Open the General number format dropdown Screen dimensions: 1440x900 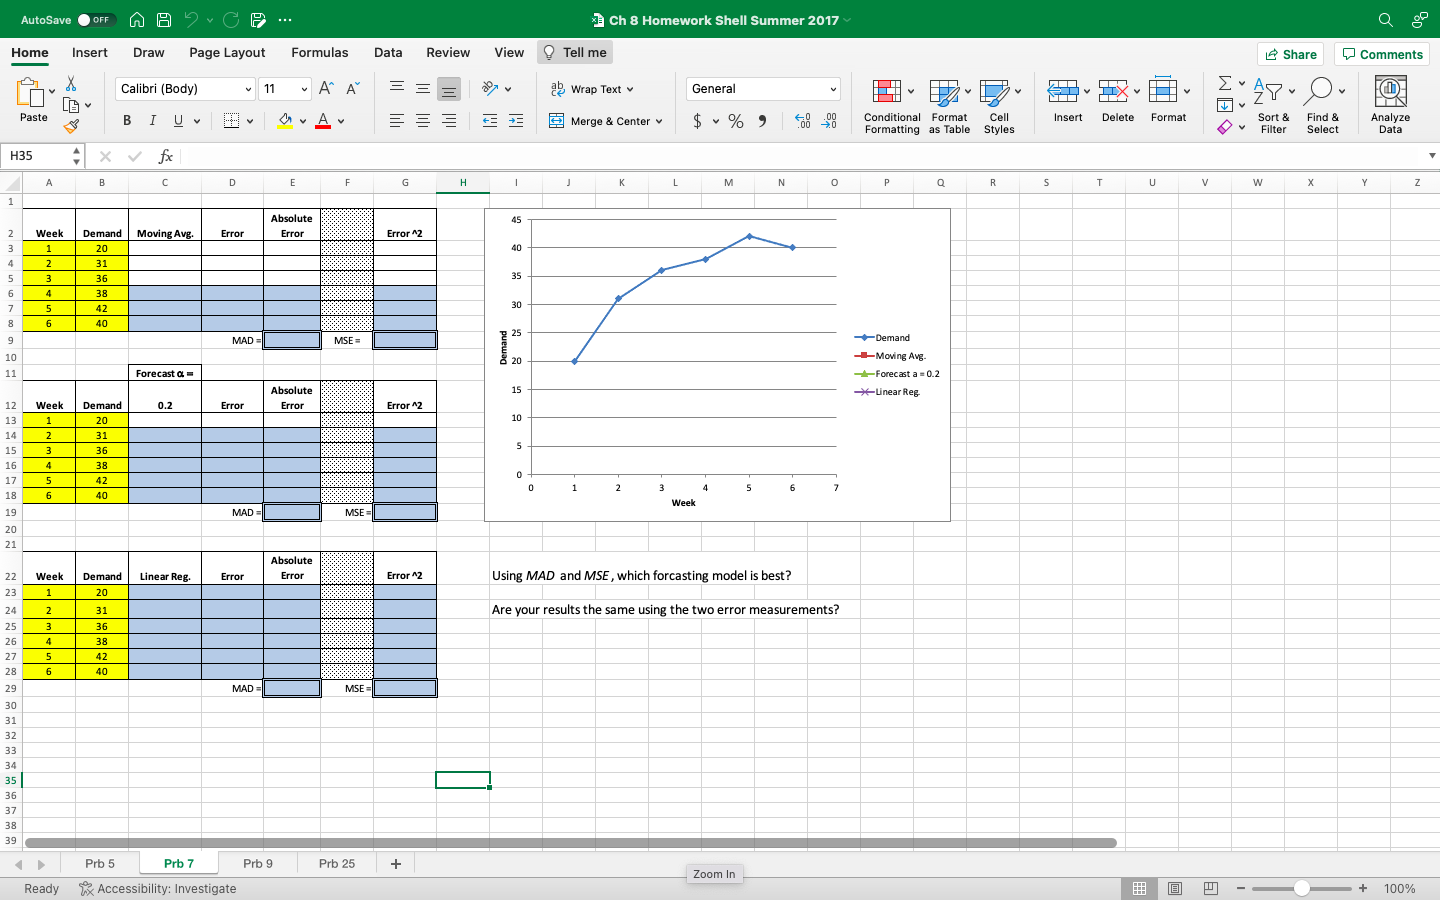tap(762, 88)
